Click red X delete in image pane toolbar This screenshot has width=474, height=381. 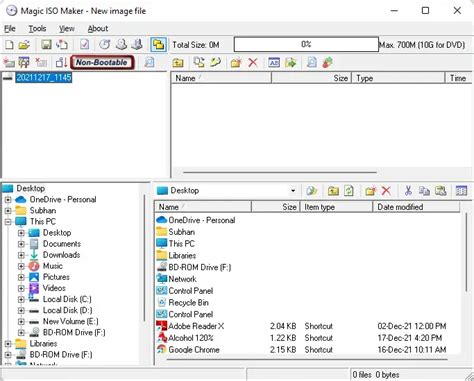pos(253,62)
